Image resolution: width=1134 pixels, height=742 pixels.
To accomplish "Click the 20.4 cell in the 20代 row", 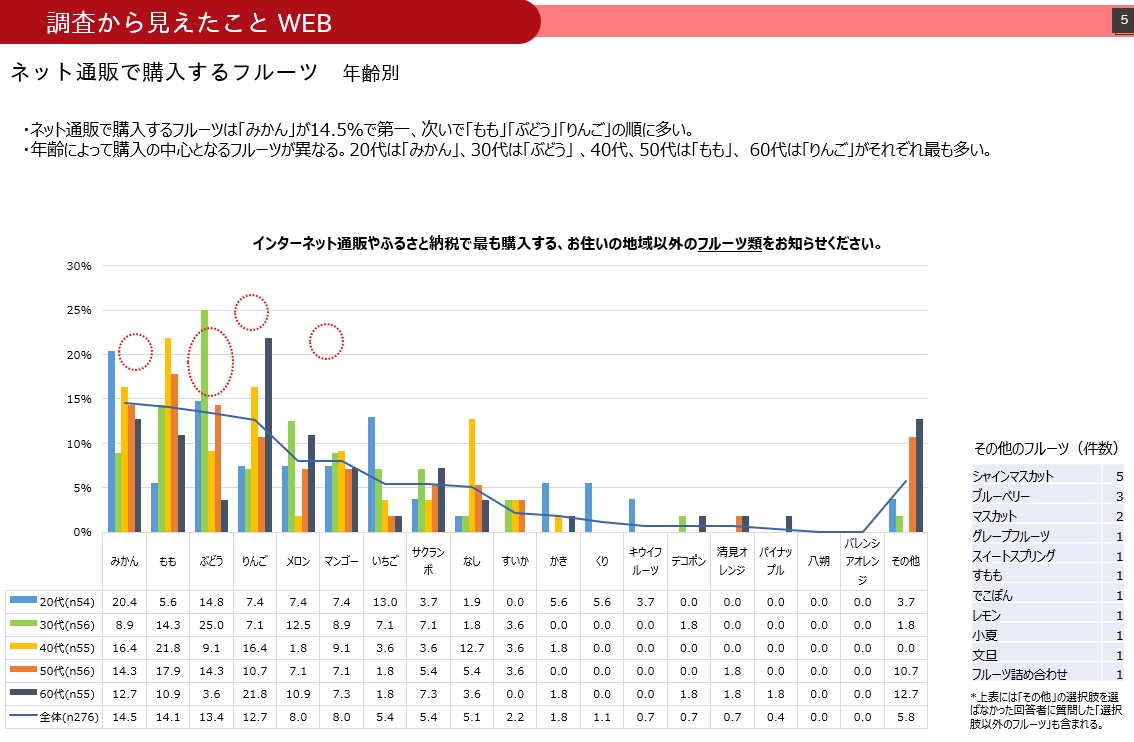I will [x=124, y=602].
